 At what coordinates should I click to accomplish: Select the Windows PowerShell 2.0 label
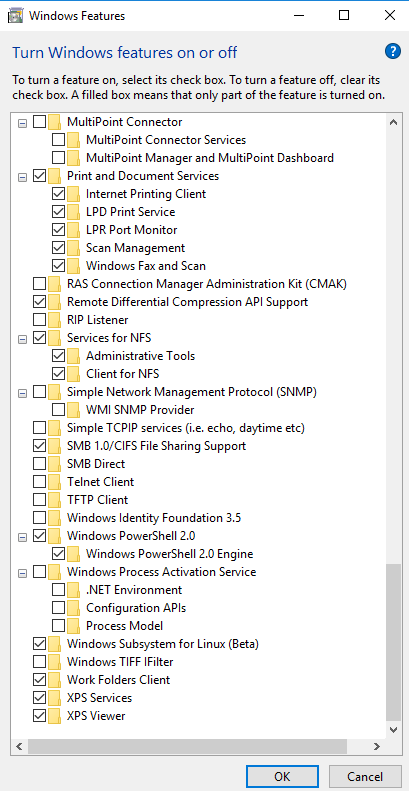[x=131, y=536]
